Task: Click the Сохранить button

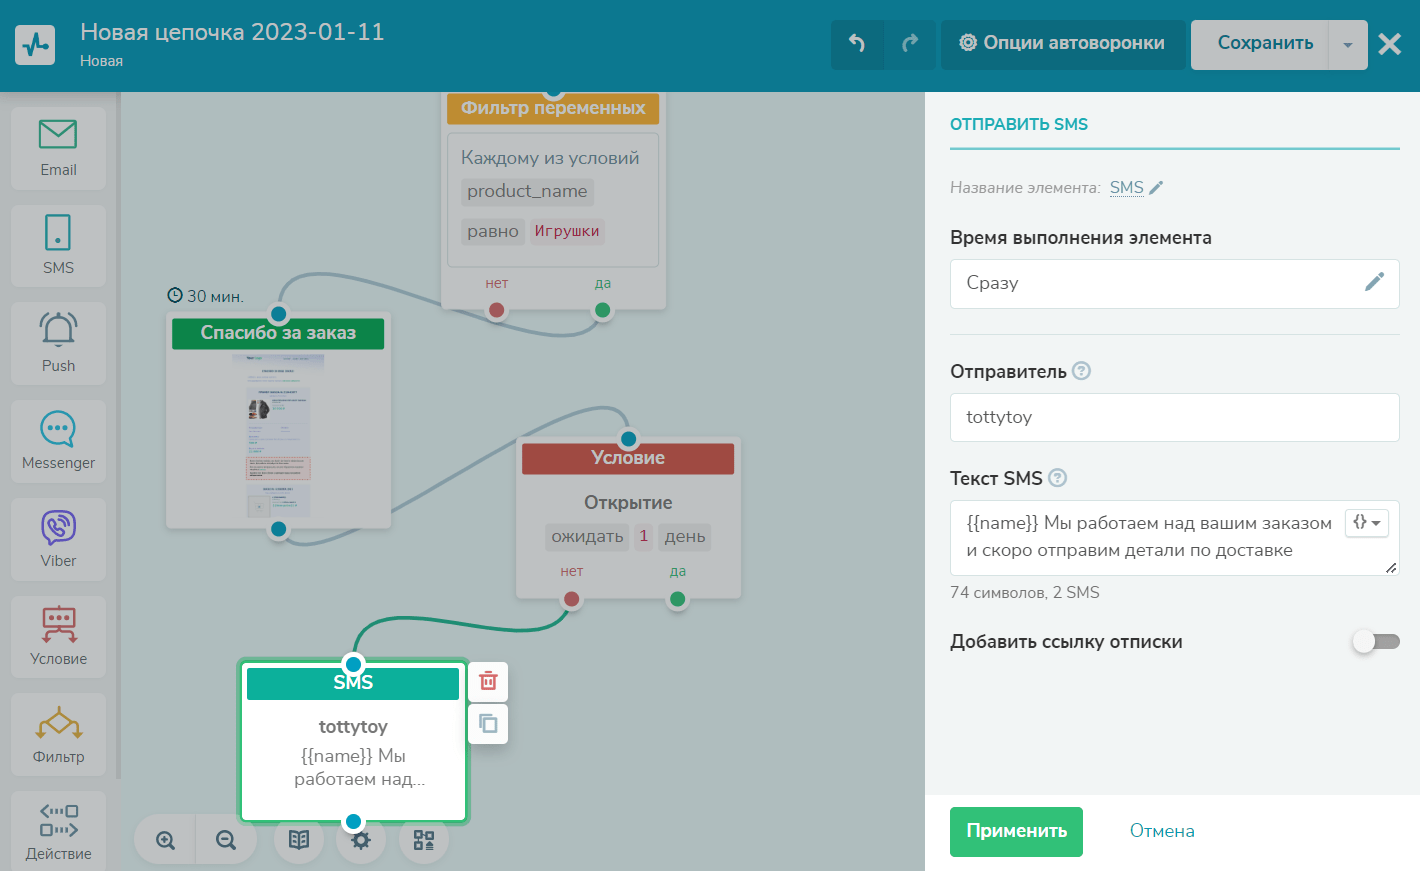Action: 1260,45
